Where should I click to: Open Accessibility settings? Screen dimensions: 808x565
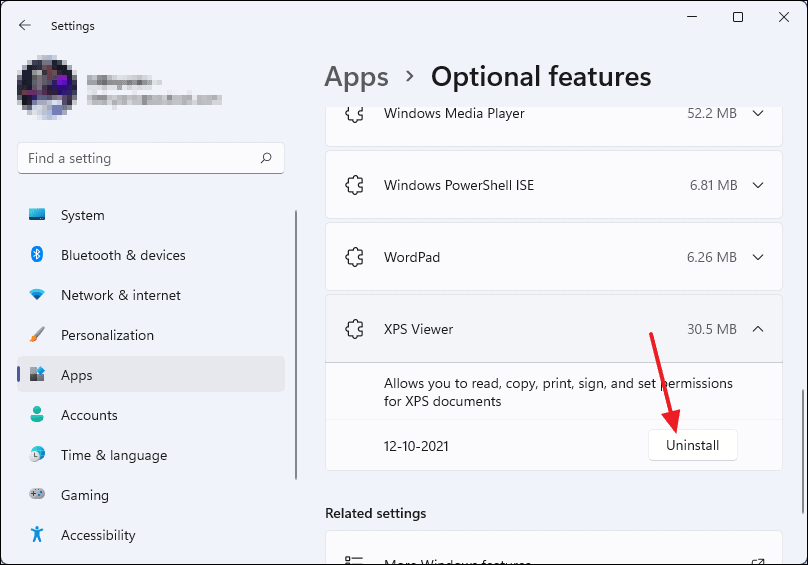coord(150,535)
